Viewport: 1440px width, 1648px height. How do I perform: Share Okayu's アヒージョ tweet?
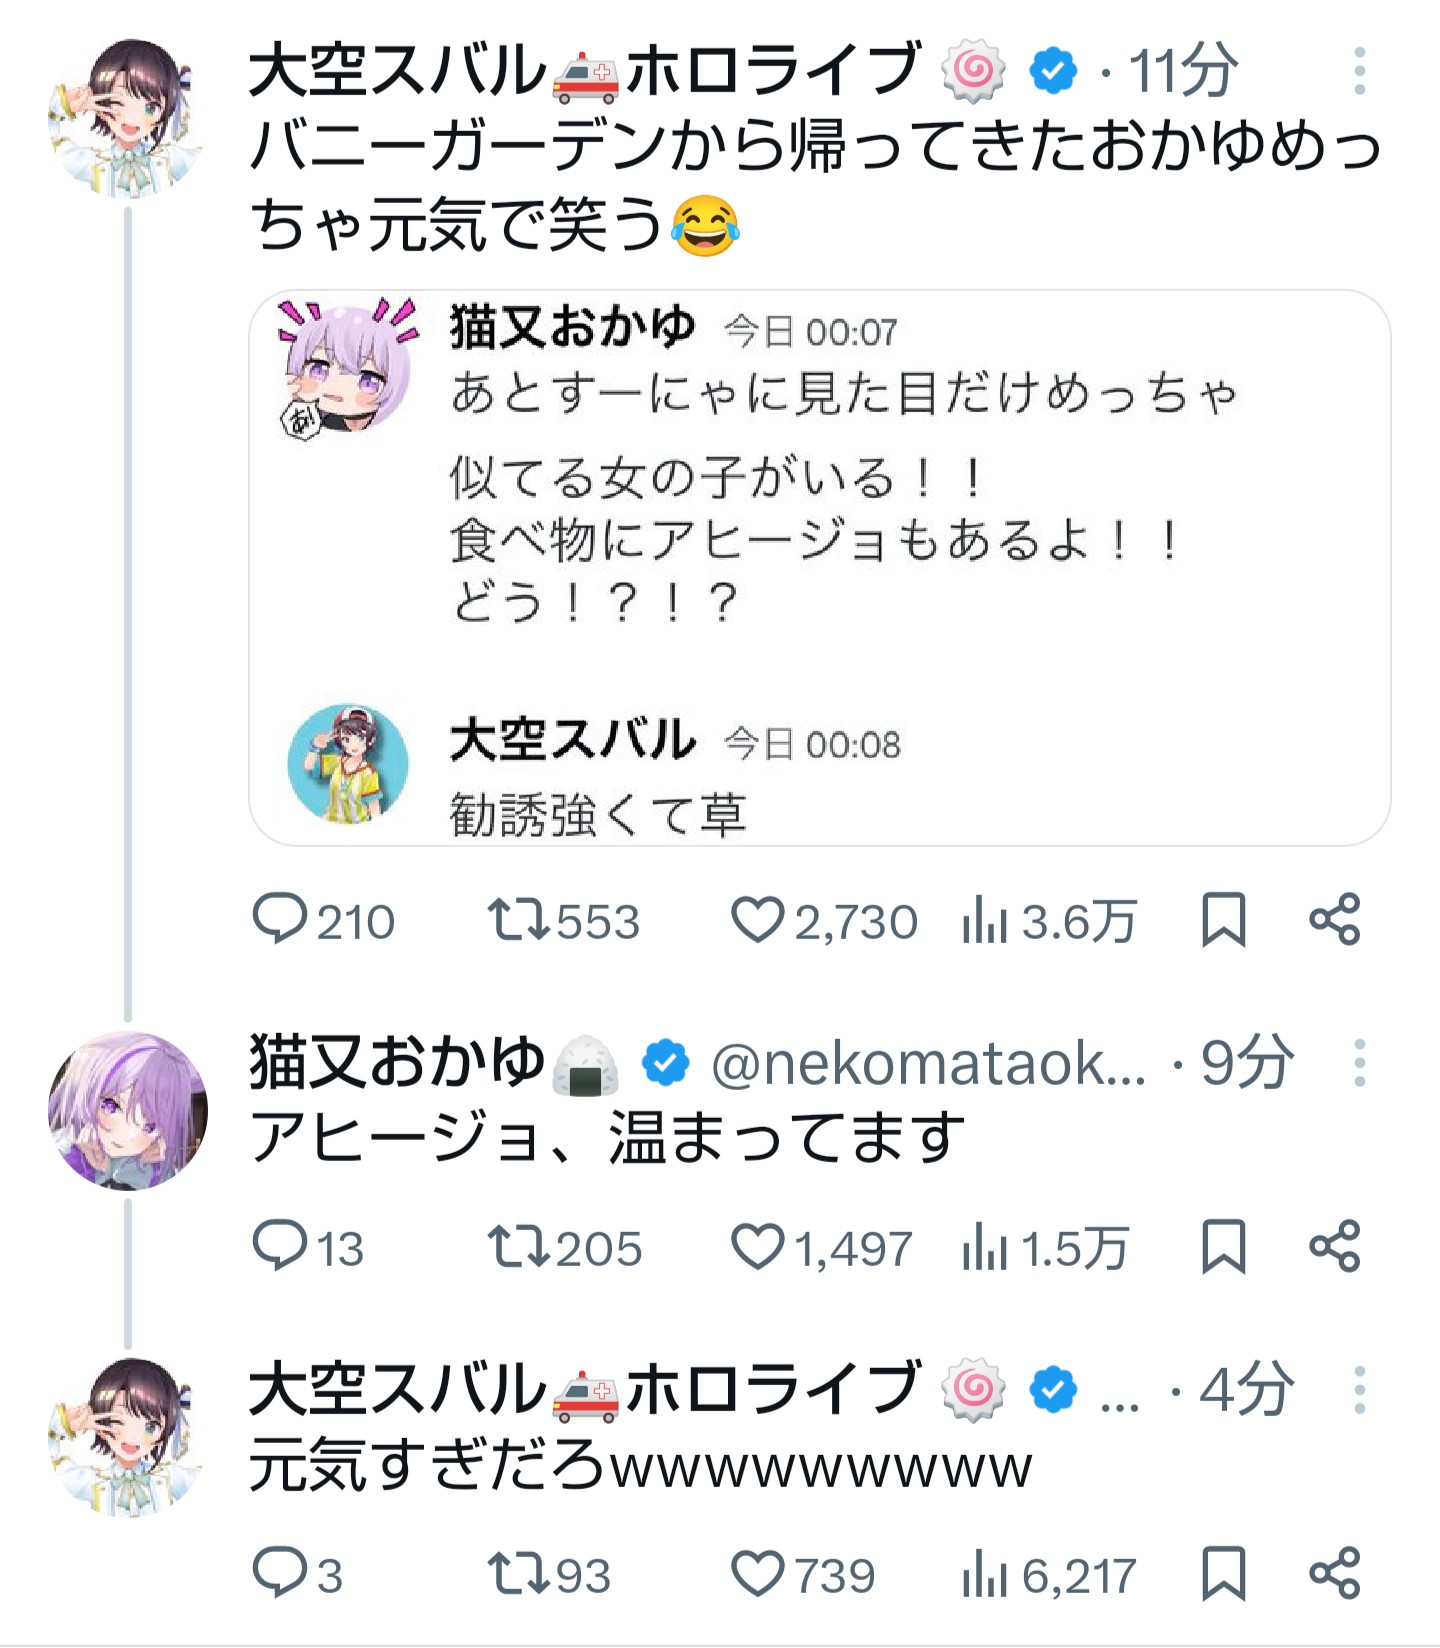click(1335, 1246)
